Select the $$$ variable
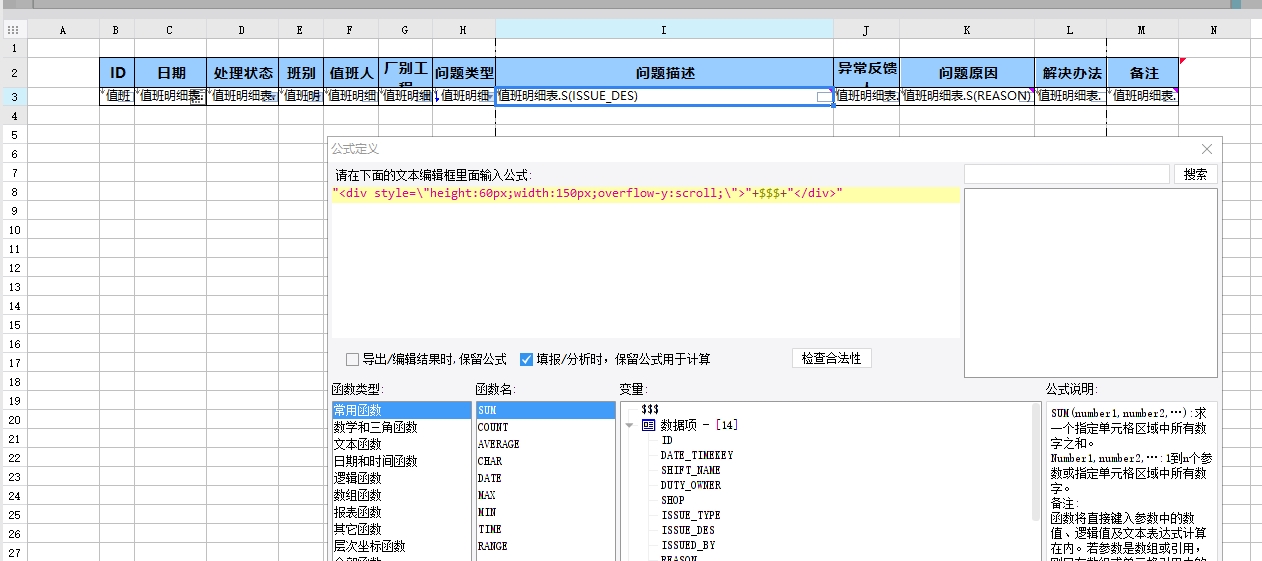This screenshot has height=561, width=1262. [649, 410]
